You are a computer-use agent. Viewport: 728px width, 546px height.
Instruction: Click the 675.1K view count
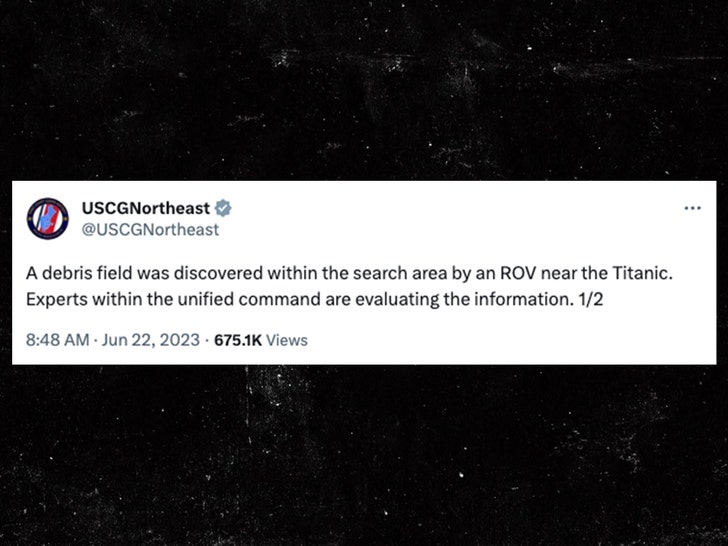coord(237,340)
